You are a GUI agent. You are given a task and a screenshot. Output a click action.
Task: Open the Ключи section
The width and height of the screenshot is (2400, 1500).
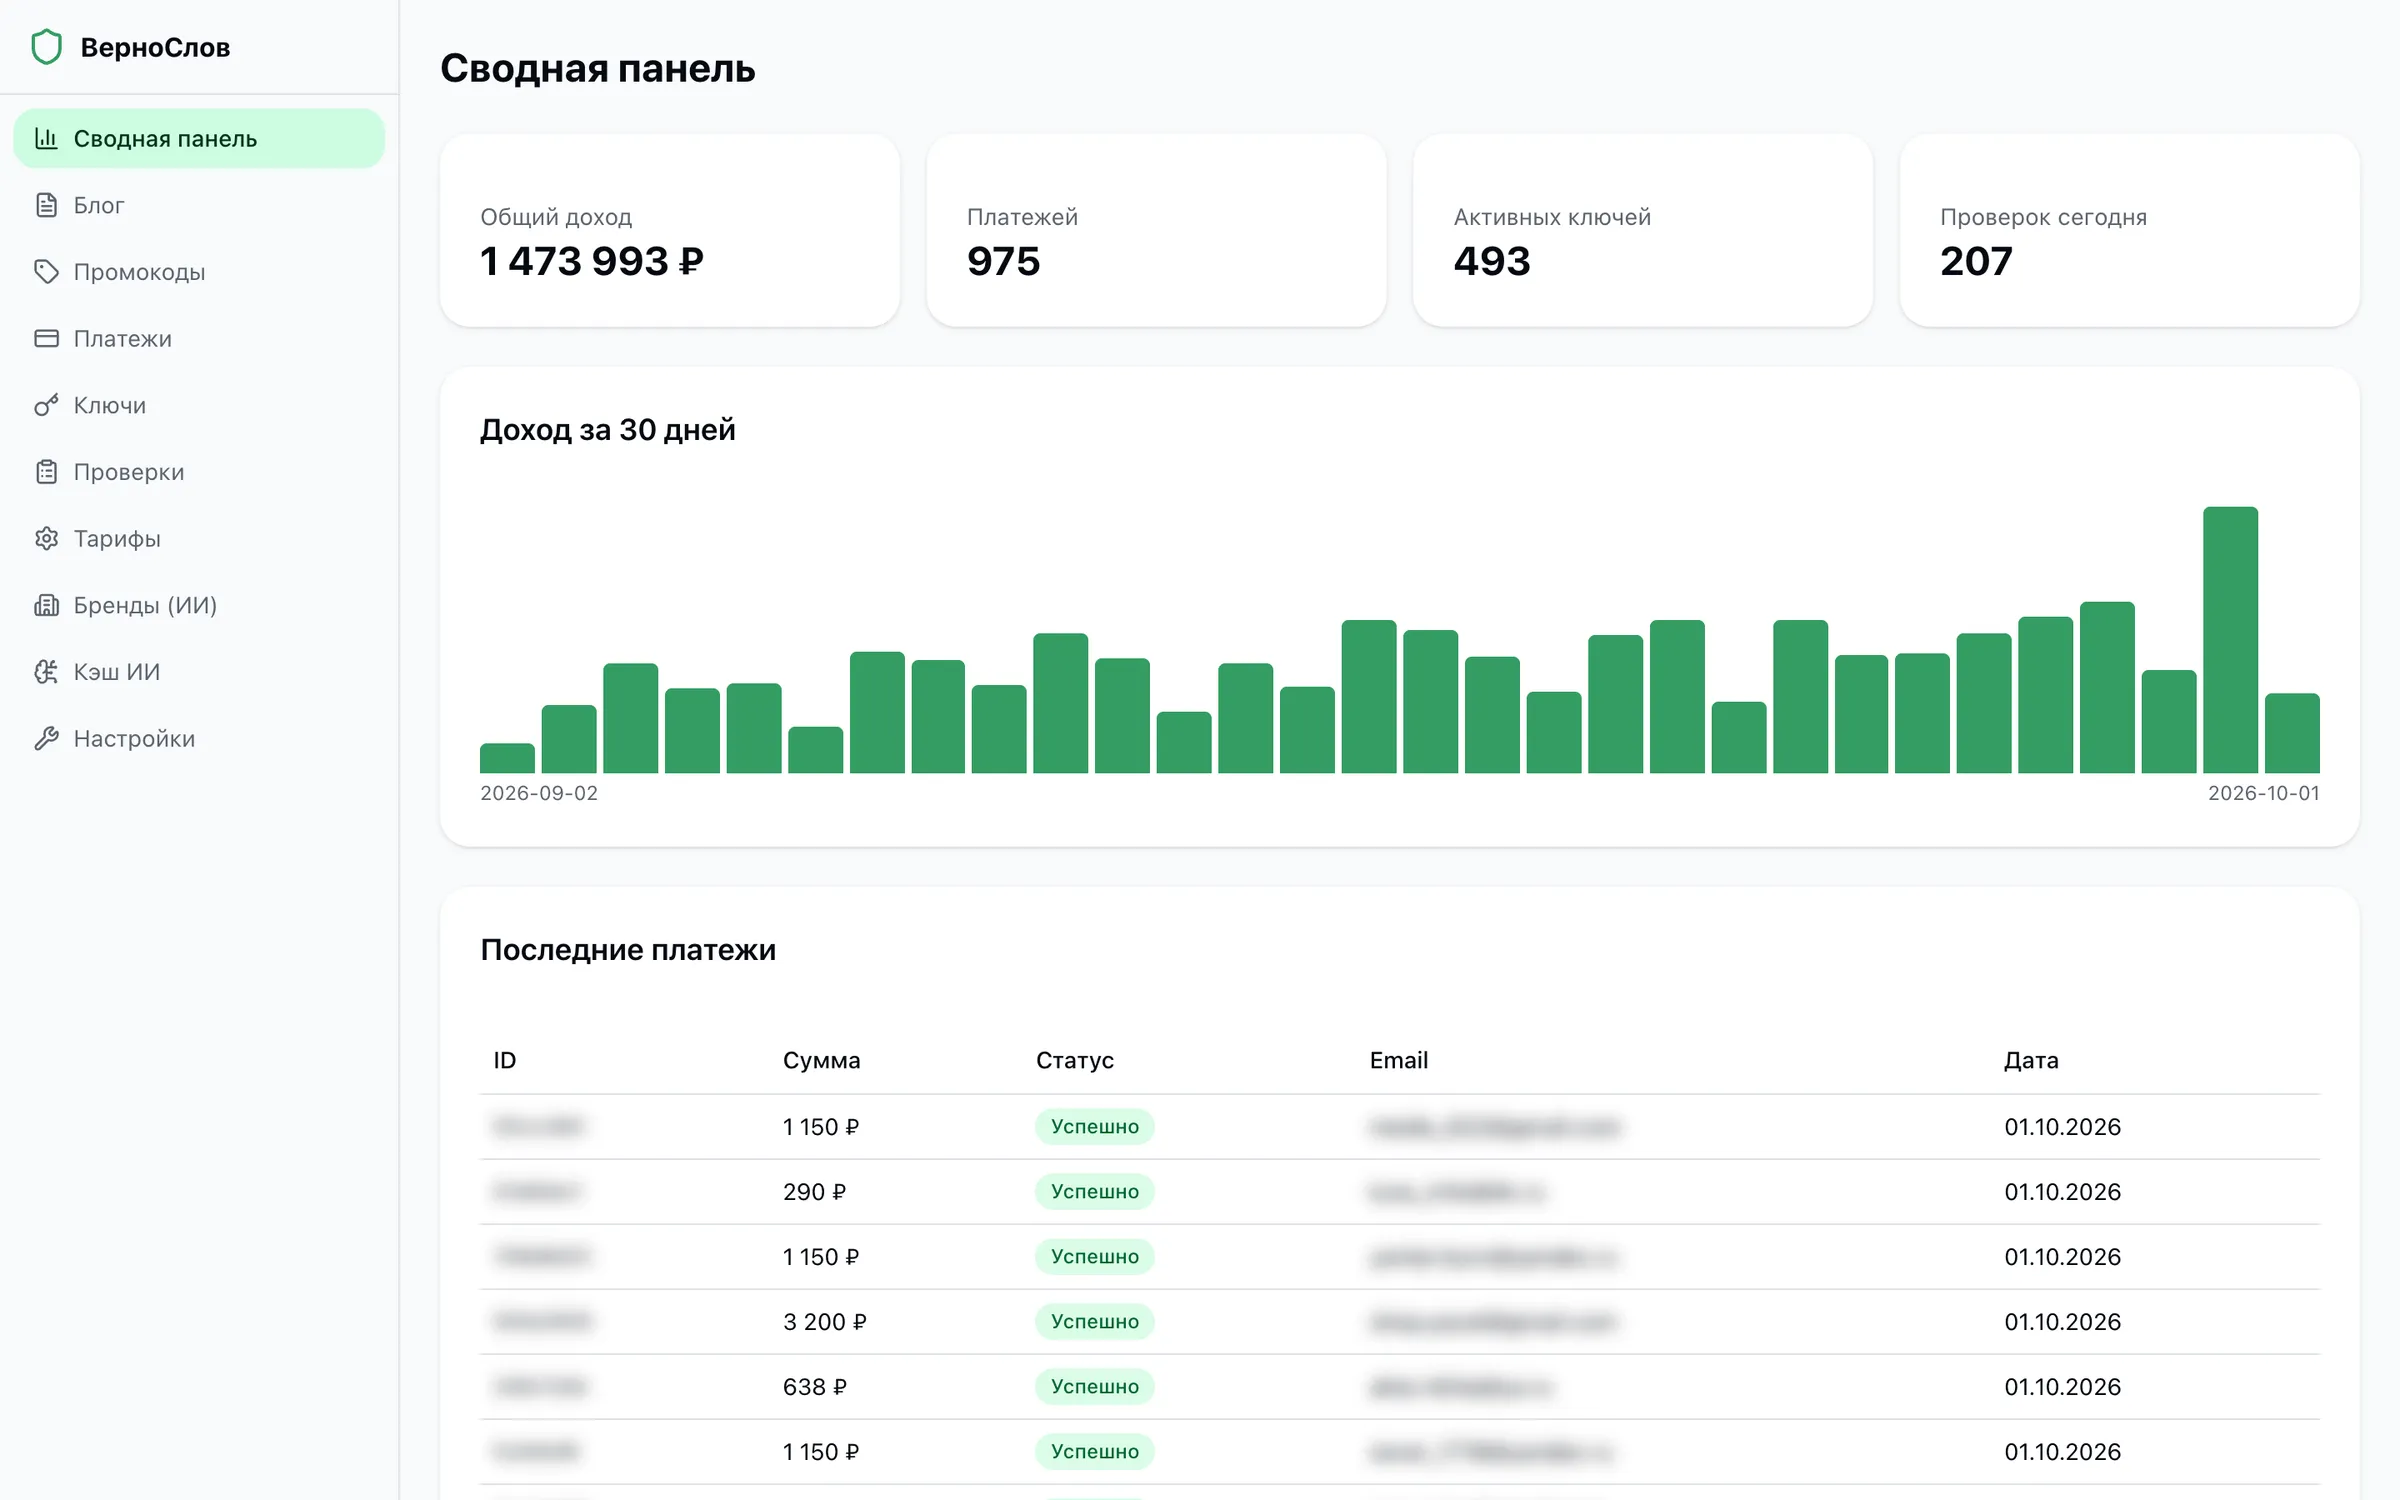click(199, 405)
